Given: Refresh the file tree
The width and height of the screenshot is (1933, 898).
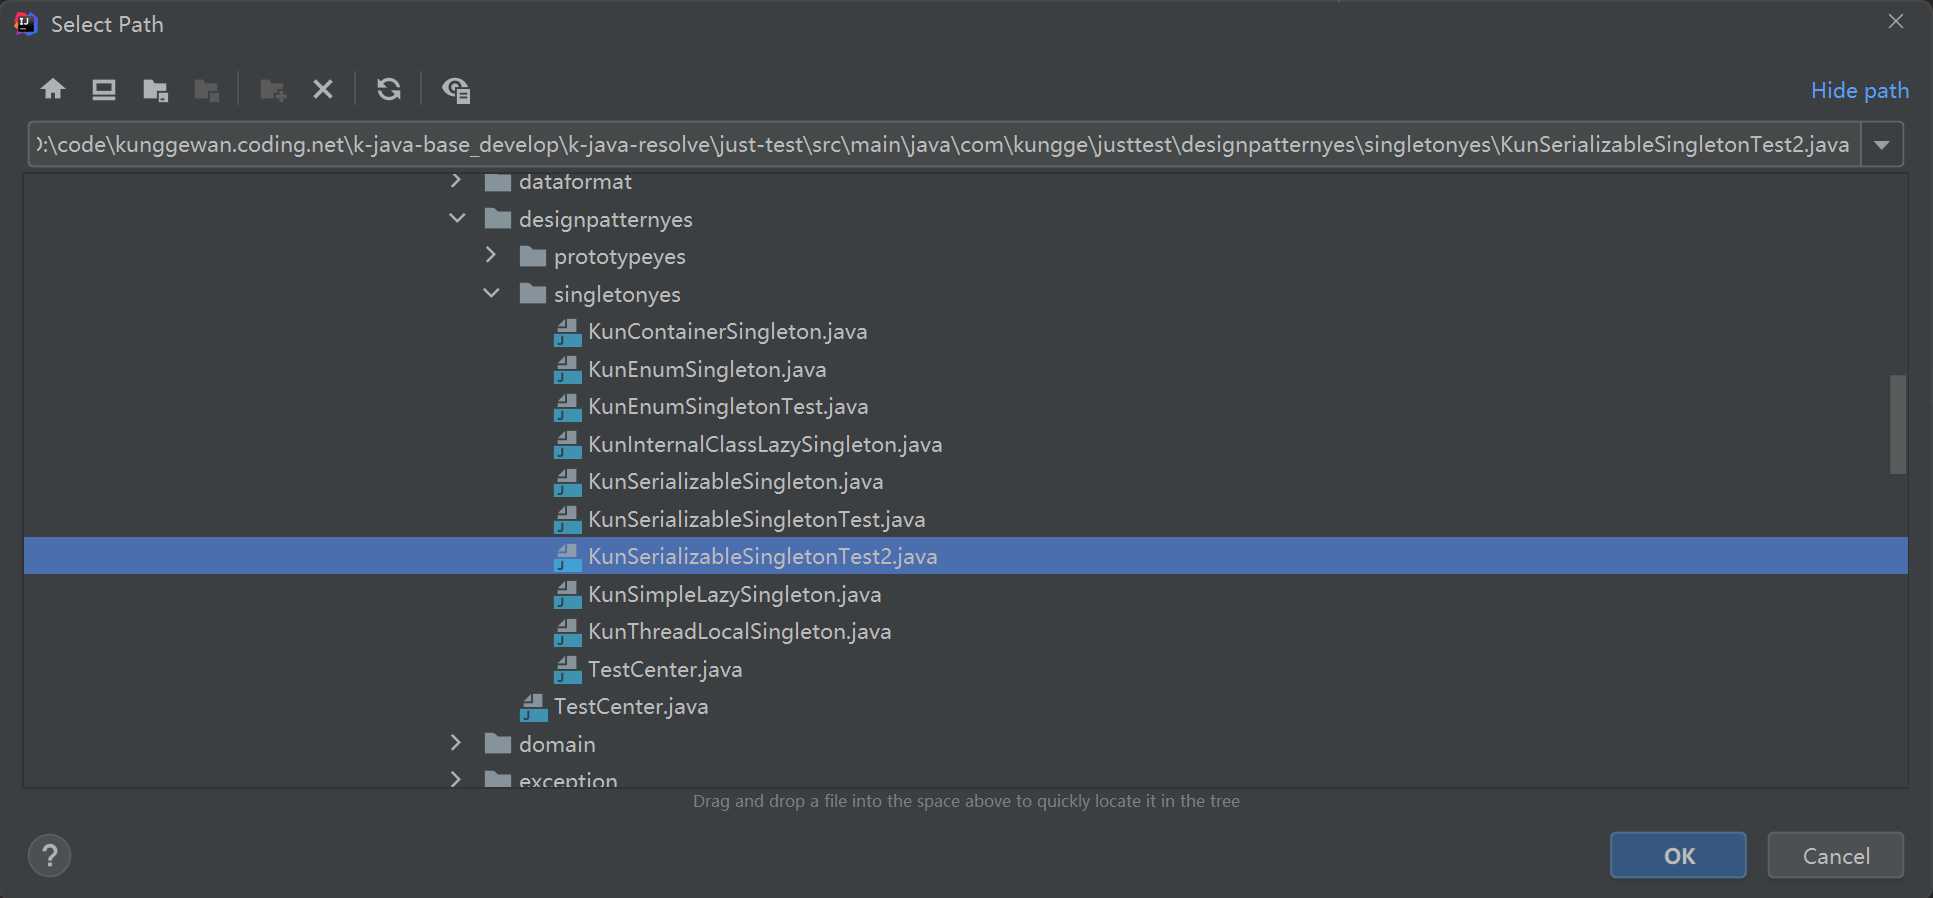Looking at the screenshot, I should click(389, 90).
